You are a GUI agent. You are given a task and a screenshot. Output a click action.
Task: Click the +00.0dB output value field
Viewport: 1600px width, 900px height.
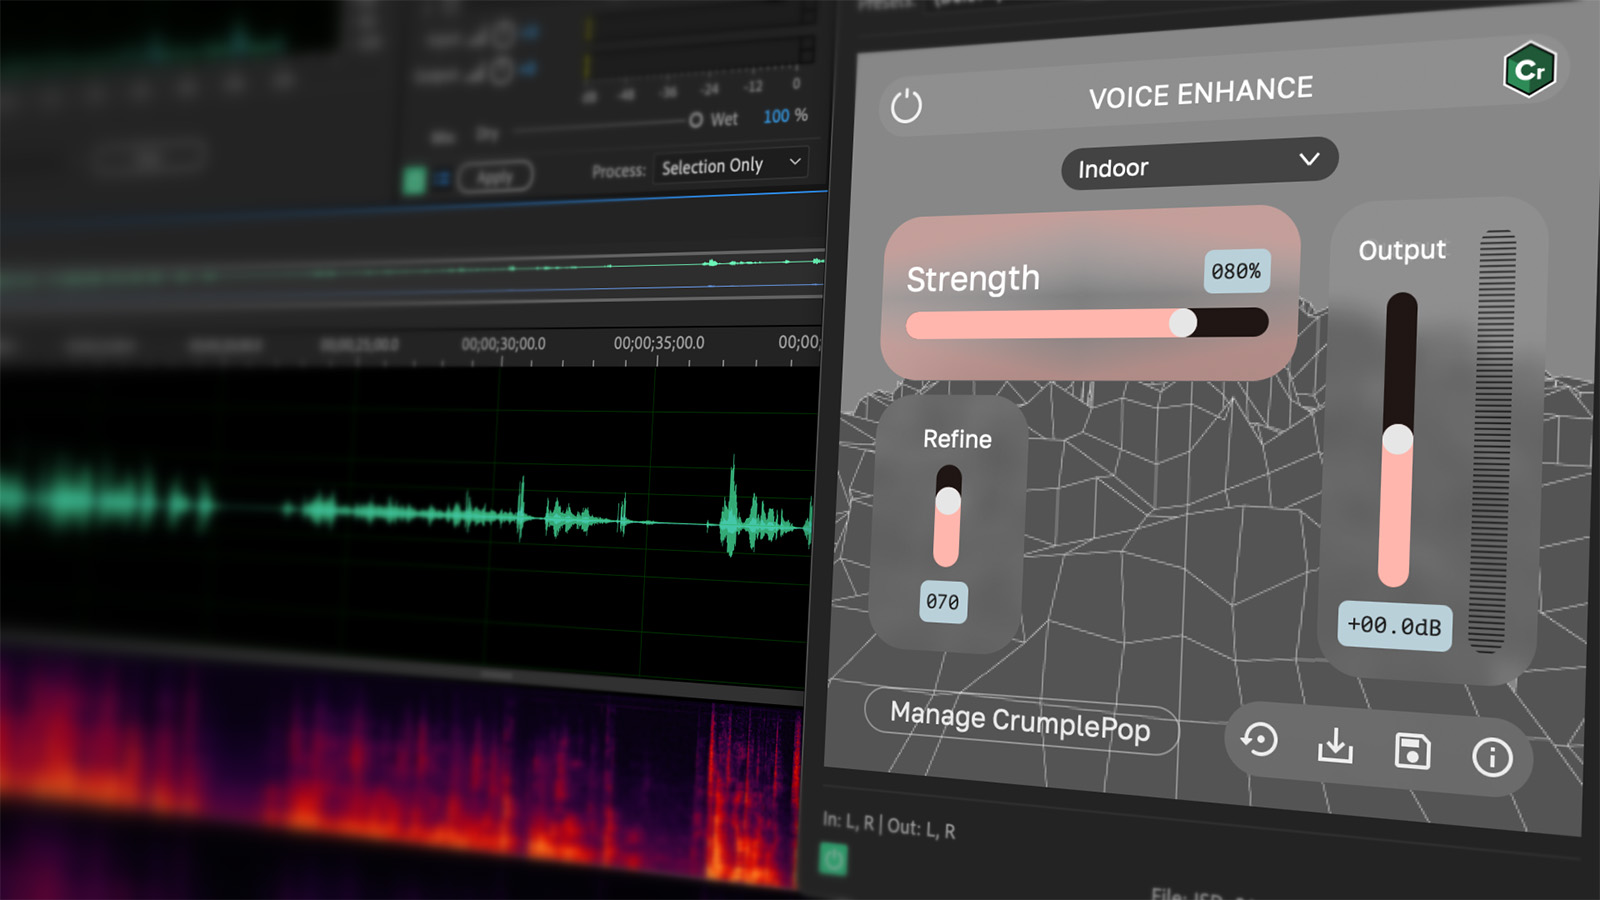(1395, 626)
